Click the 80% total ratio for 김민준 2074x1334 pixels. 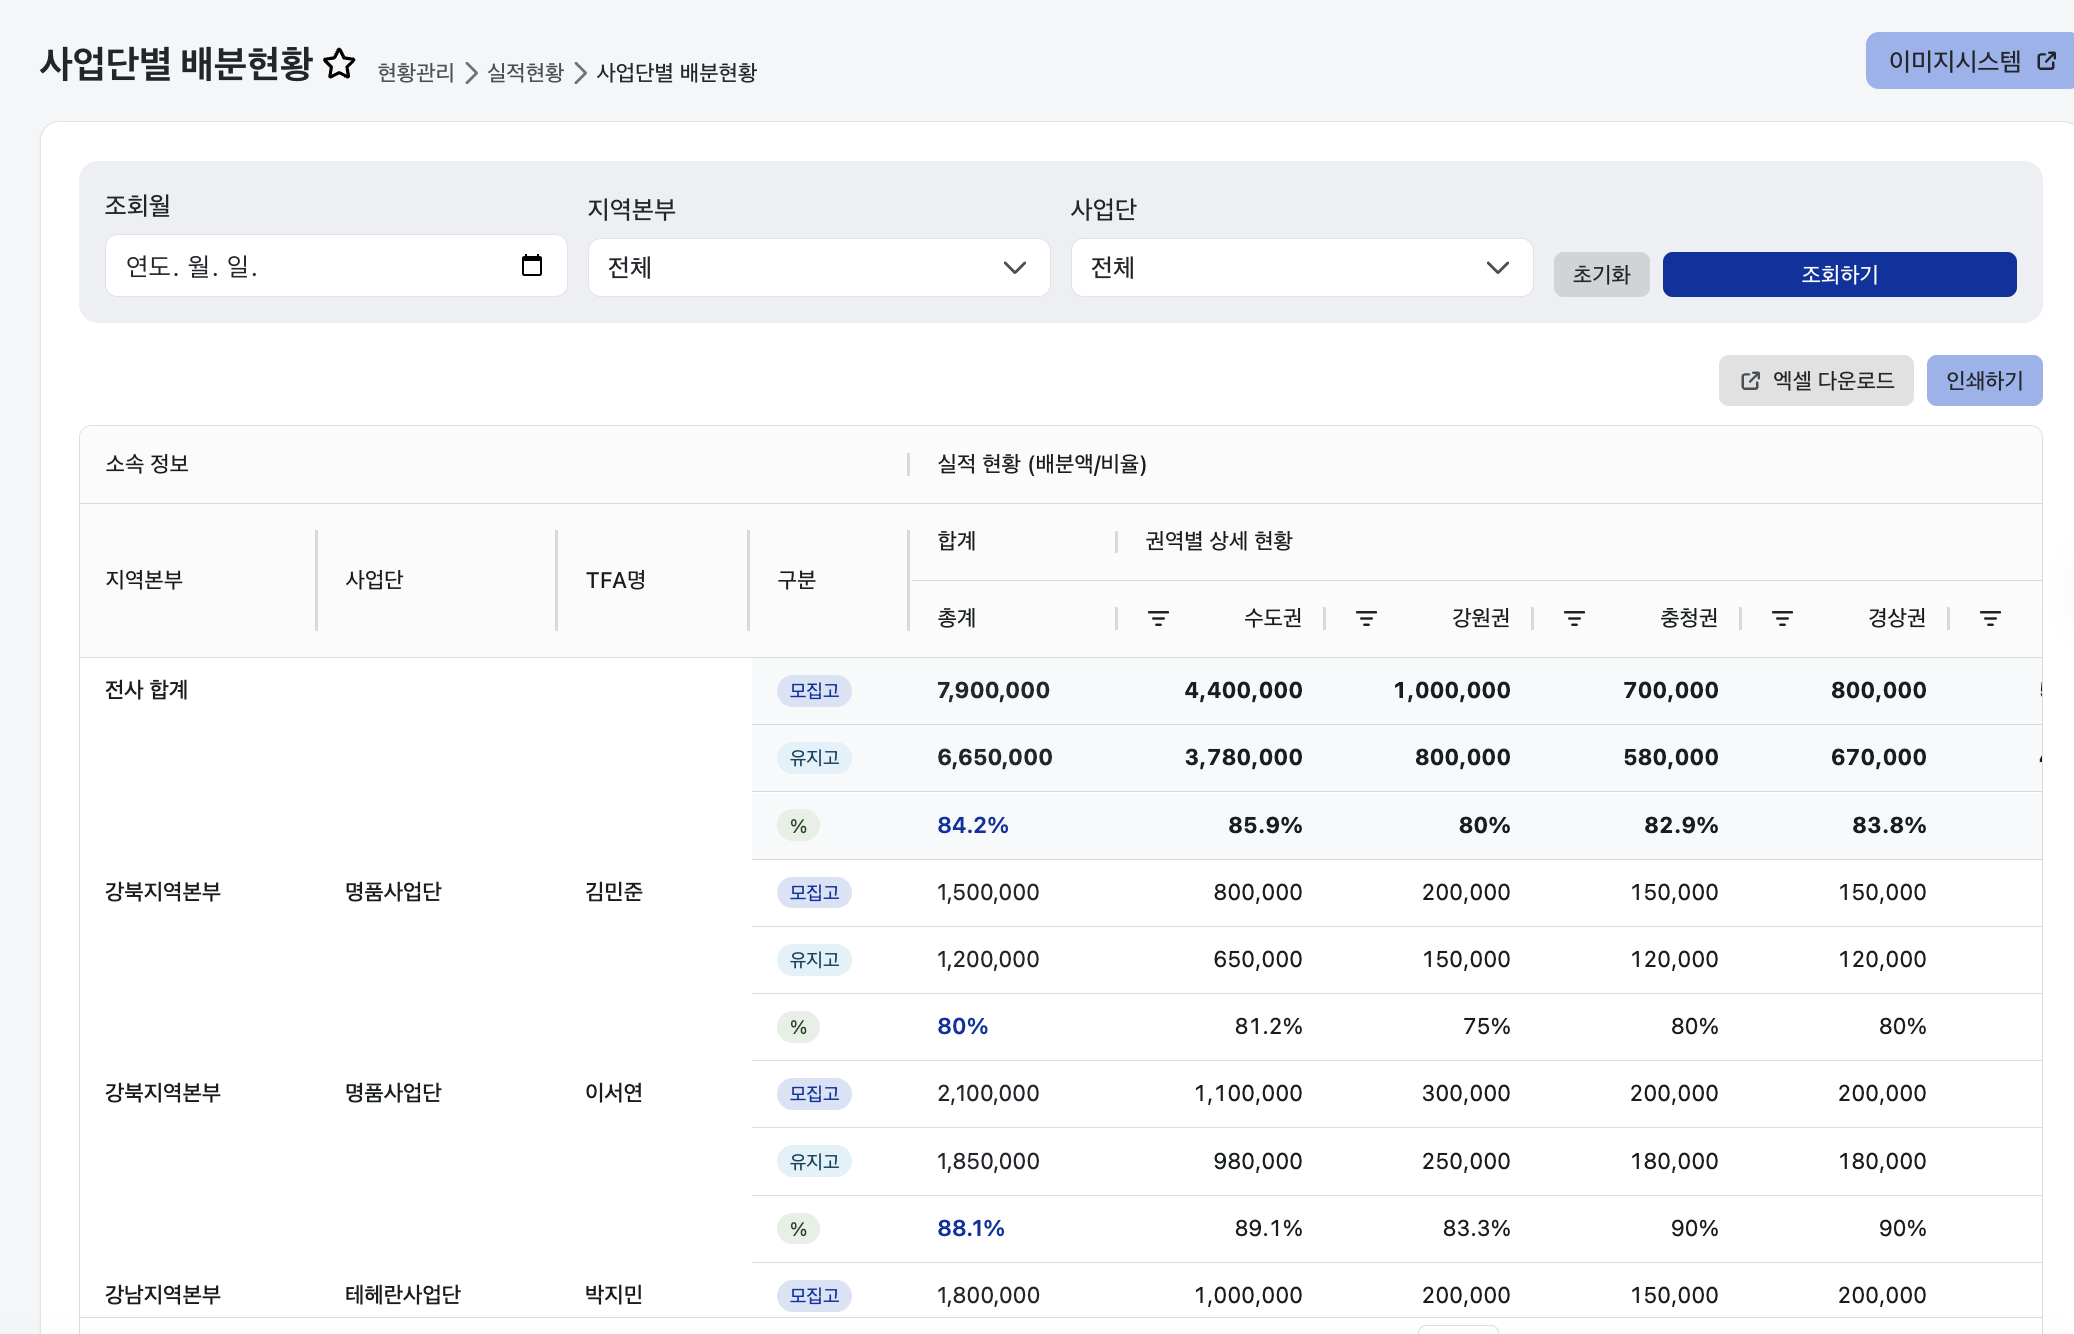click(962, 1026)
